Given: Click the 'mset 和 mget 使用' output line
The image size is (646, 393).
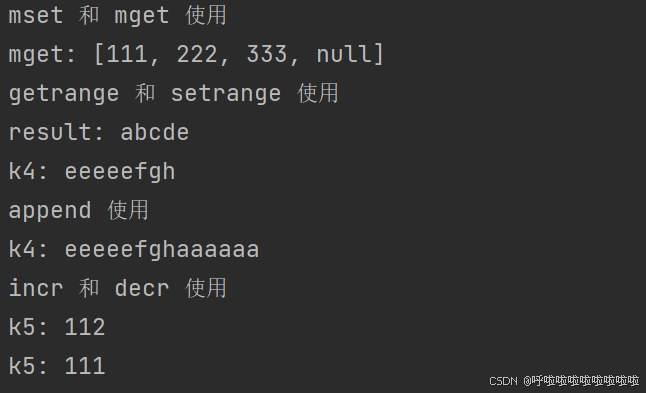Looking at the screenshot, I should click(x=117, y=16).
